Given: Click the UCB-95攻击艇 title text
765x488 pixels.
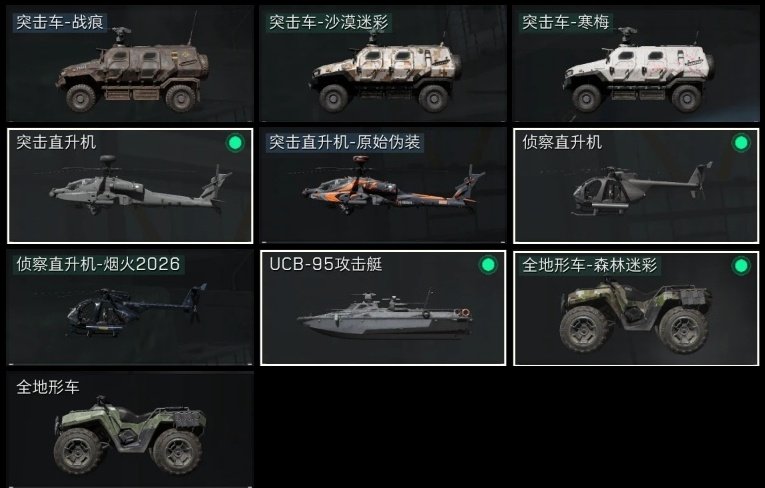Looking at the screenshot, I should coord(325,264).
